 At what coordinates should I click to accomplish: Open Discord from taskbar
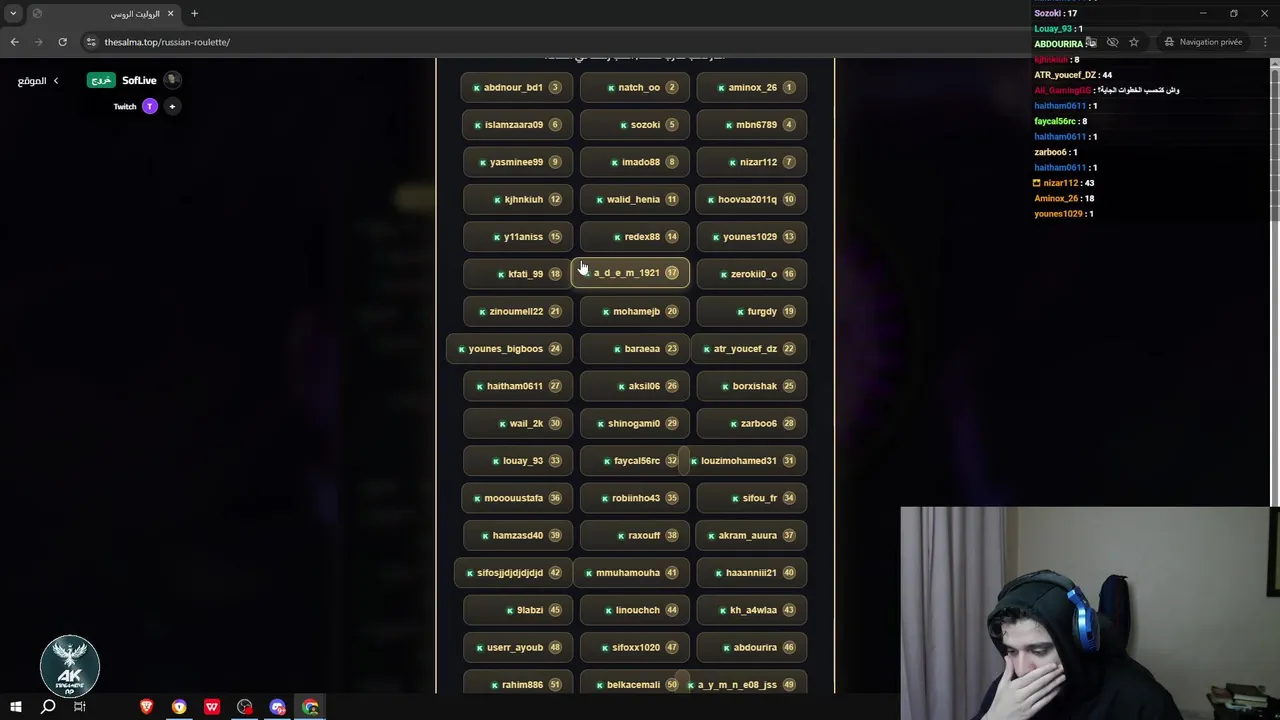[278, 707]
